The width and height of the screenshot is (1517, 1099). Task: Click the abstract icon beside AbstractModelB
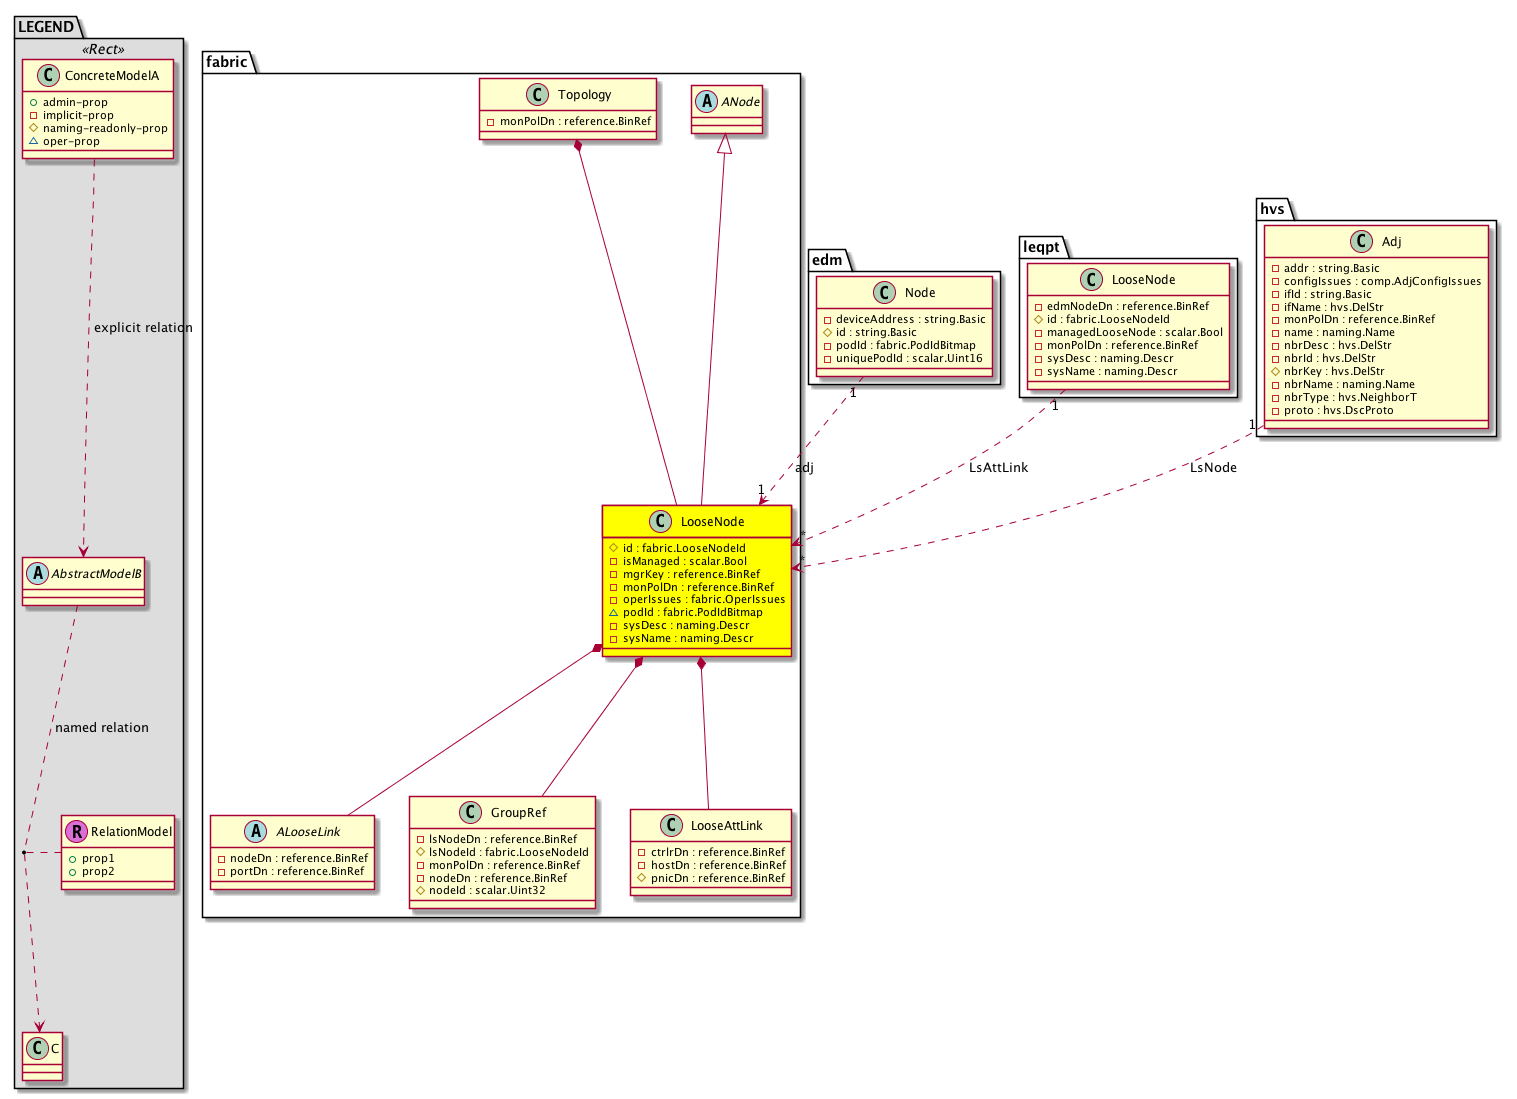[37, 573]
